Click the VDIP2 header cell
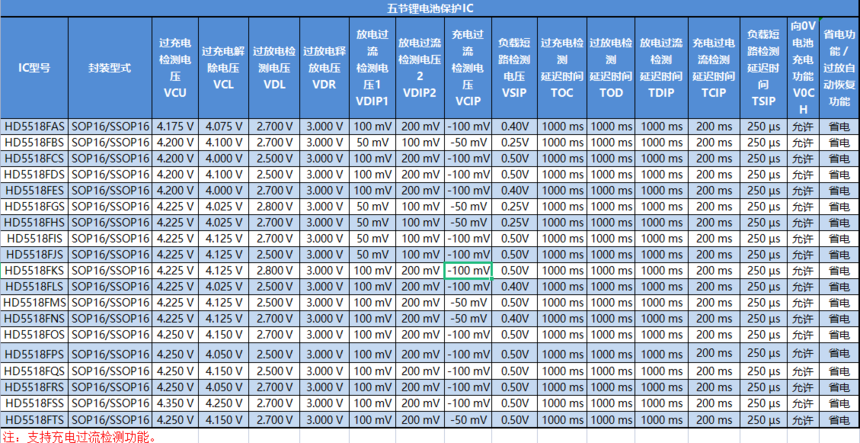 point(420,68)
